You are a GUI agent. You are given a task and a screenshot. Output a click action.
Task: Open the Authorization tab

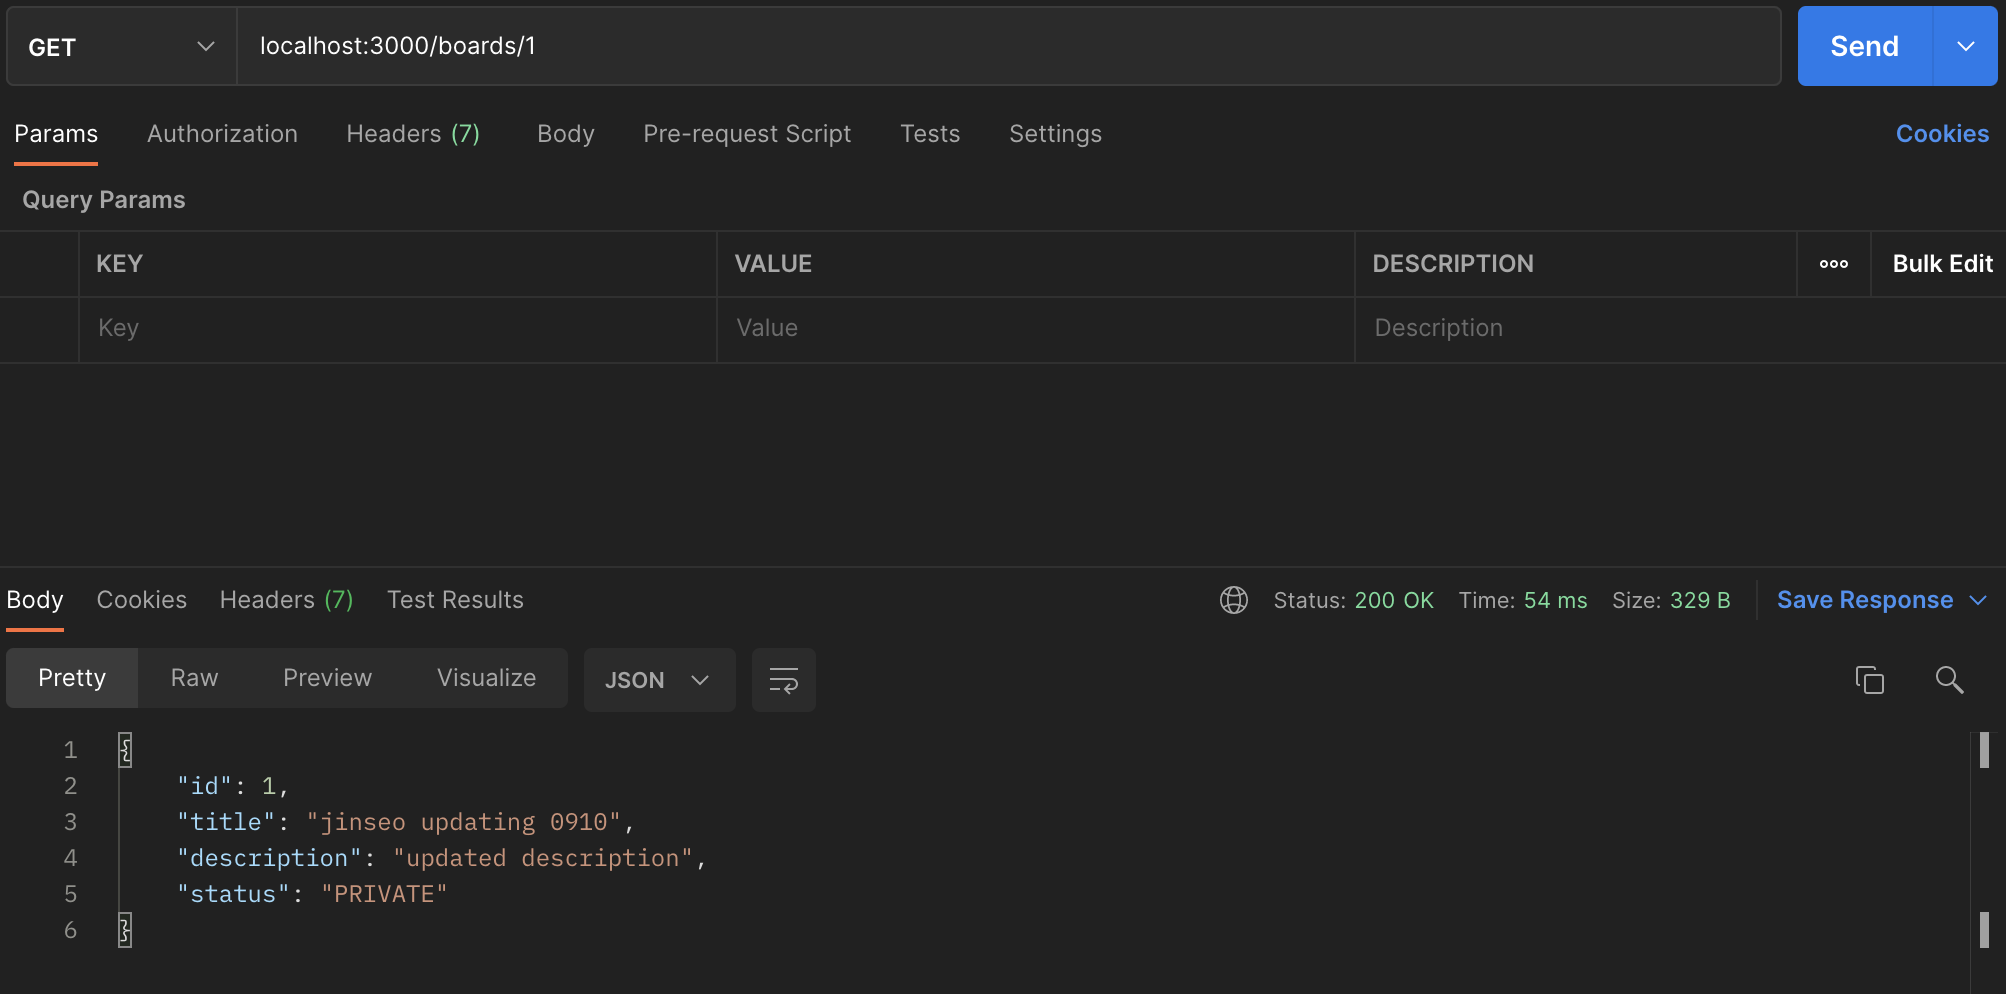[222, 134]
